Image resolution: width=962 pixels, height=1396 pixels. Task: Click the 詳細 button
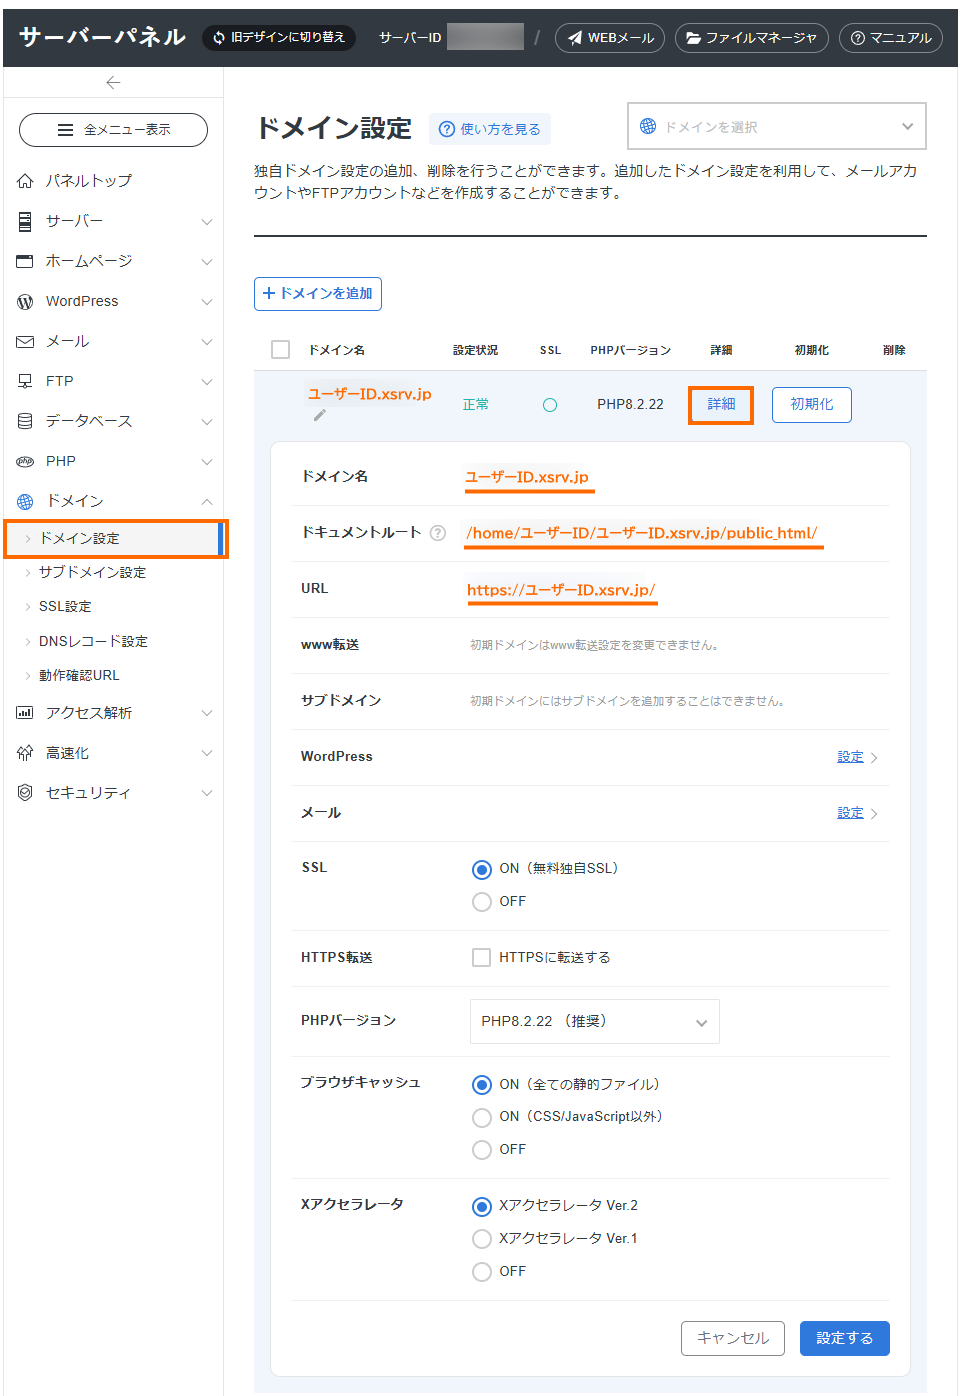pos(721,405)
